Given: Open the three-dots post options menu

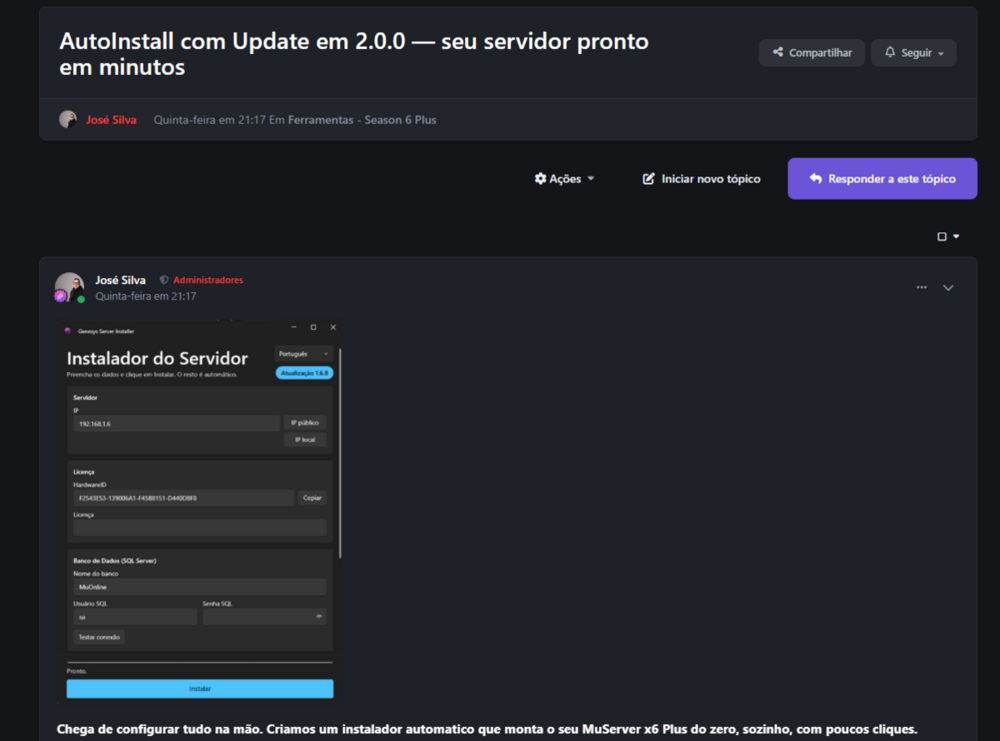Looking at the screenshot, I should click(x=922, y=288).
